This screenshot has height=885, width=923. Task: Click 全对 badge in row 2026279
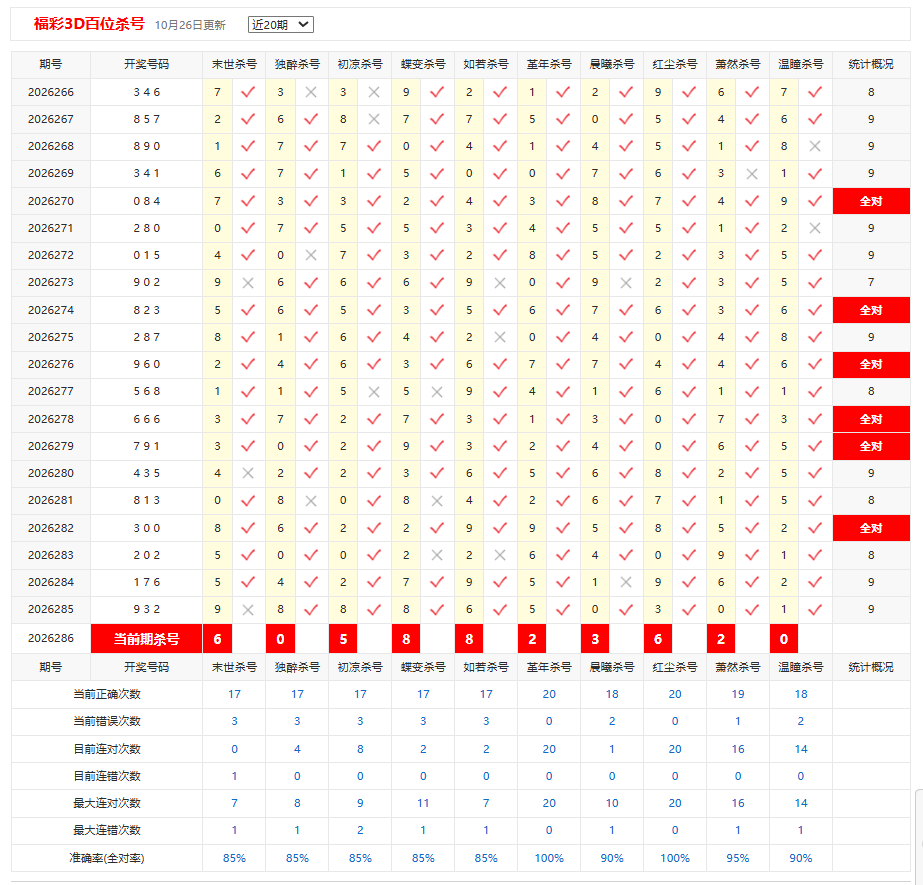871,446
